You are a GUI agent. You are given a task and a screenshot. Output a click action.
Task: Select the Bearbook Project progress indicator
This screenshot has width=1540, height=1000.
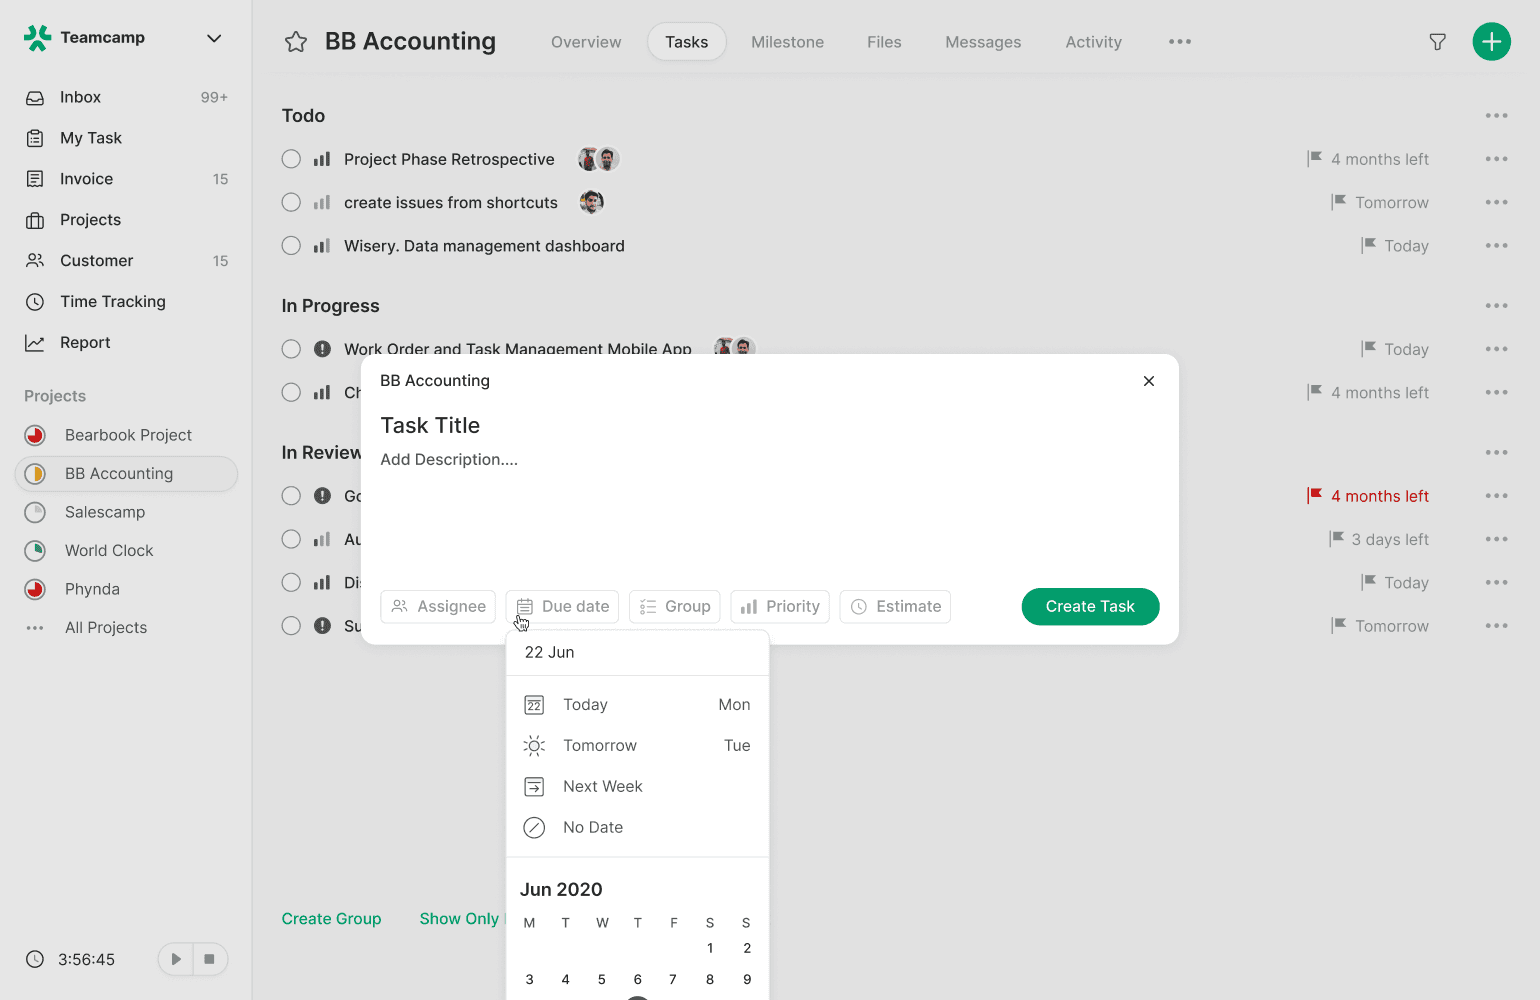(x=35, y=435)
